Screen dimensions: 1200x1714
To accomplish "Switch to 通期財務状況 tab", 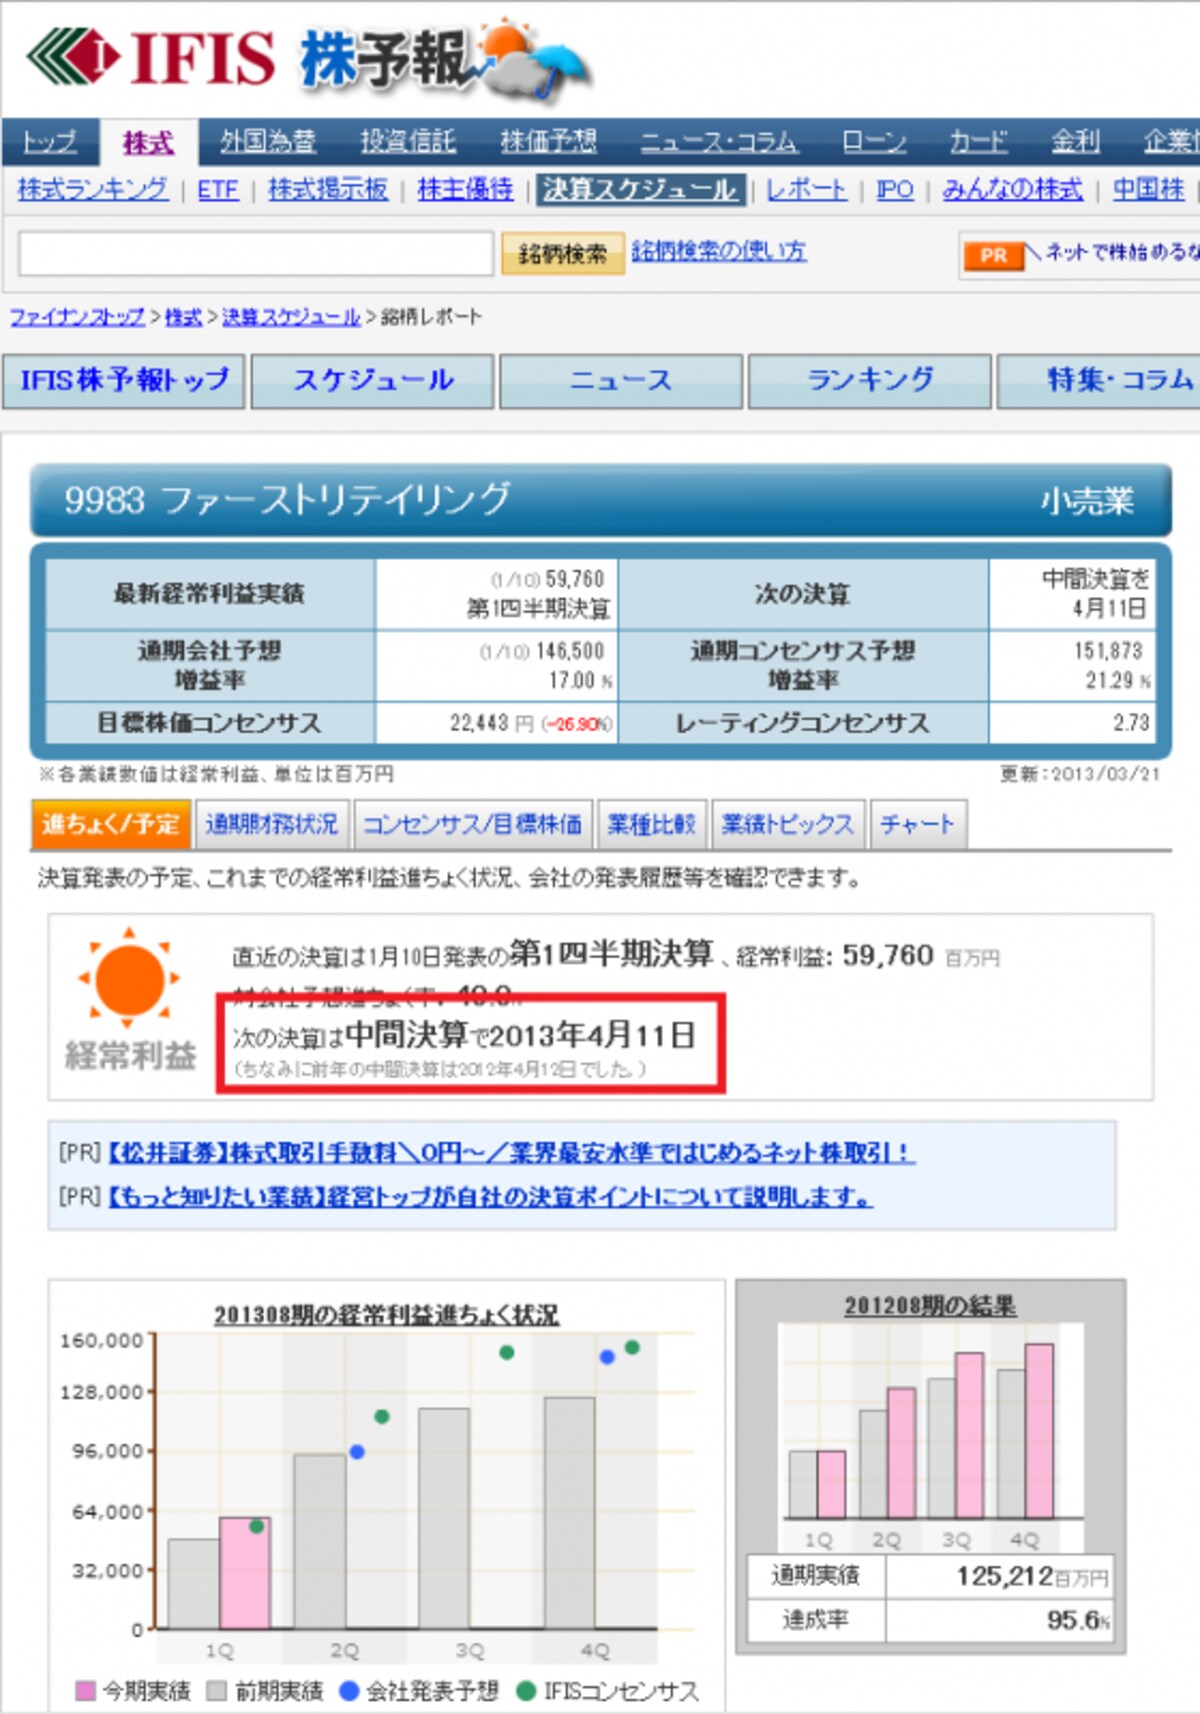I will 272,824.
